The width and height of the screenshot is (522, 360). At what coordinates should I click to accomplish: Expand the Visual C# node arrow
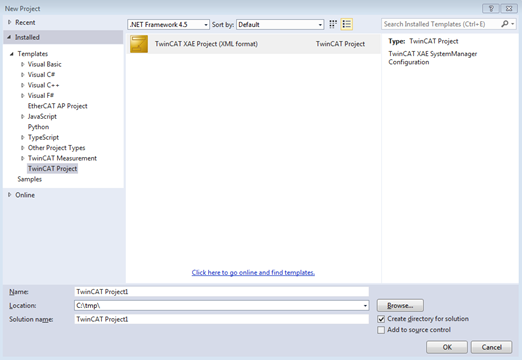point(23,75)
